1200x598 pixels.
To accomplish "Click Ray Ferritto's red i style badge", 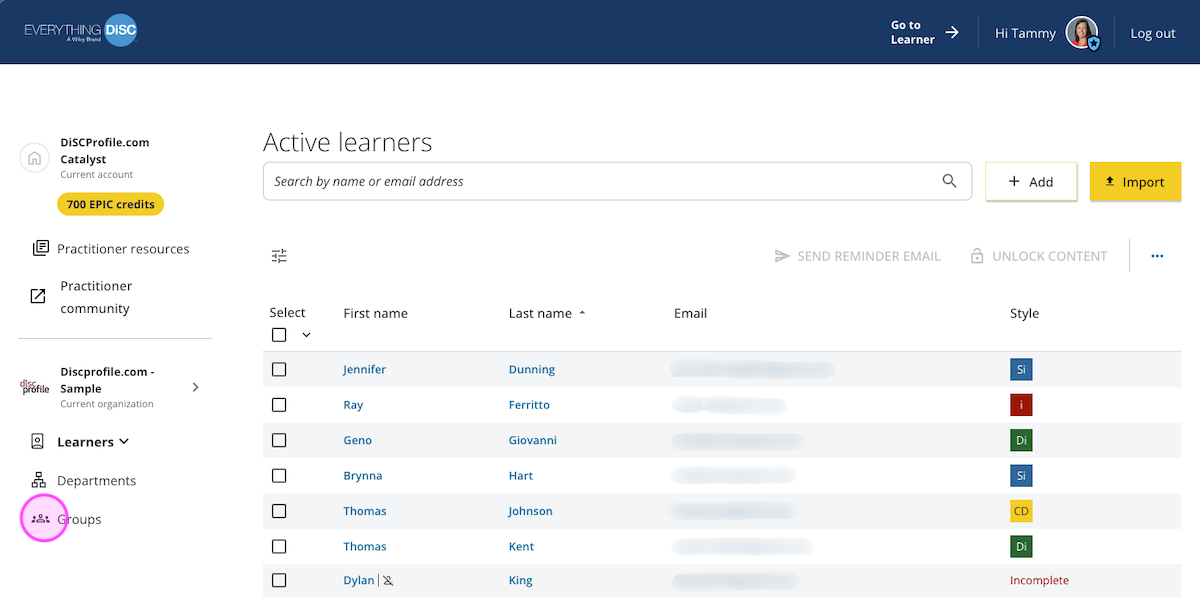I will (x=1021, y=405).
